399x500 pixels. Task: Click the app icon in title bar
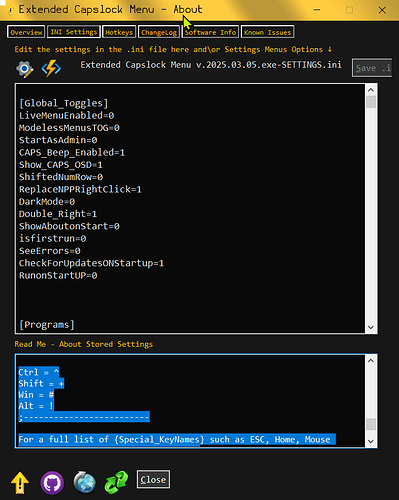pos(11,10)
